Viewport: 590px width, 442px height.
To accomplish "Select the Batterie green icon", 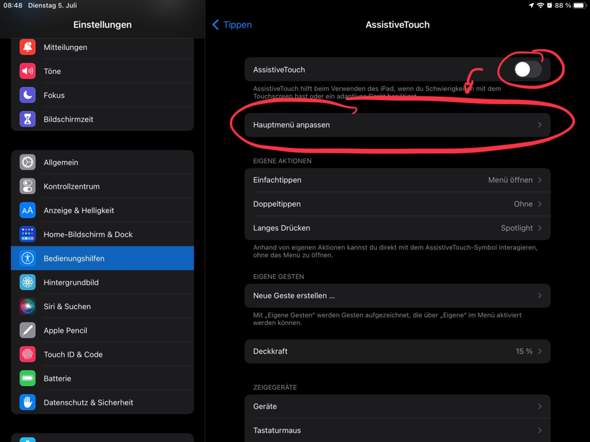I will pos(27,378).
